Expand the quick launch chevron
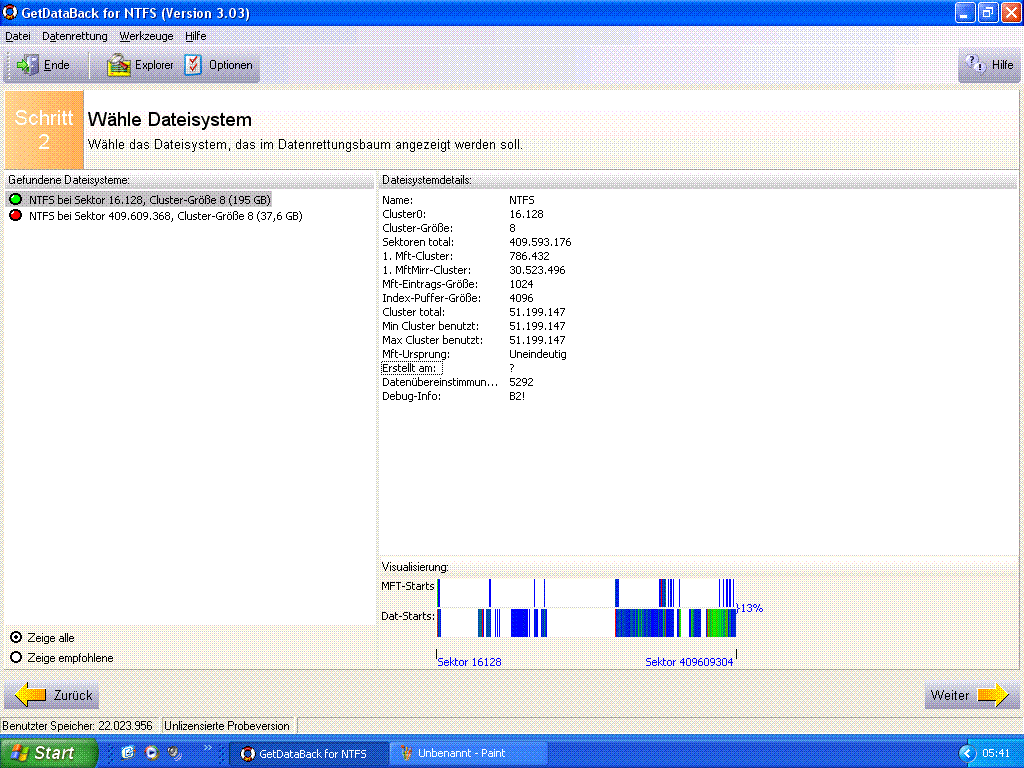The image size is (1024, 768). [207, 748]
